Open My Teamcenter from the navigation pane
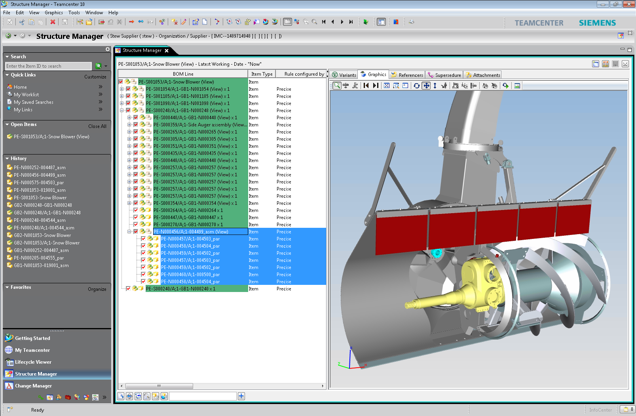Image resolution: width=636 pixels, height=416 pixels. (x=32, y=350)
